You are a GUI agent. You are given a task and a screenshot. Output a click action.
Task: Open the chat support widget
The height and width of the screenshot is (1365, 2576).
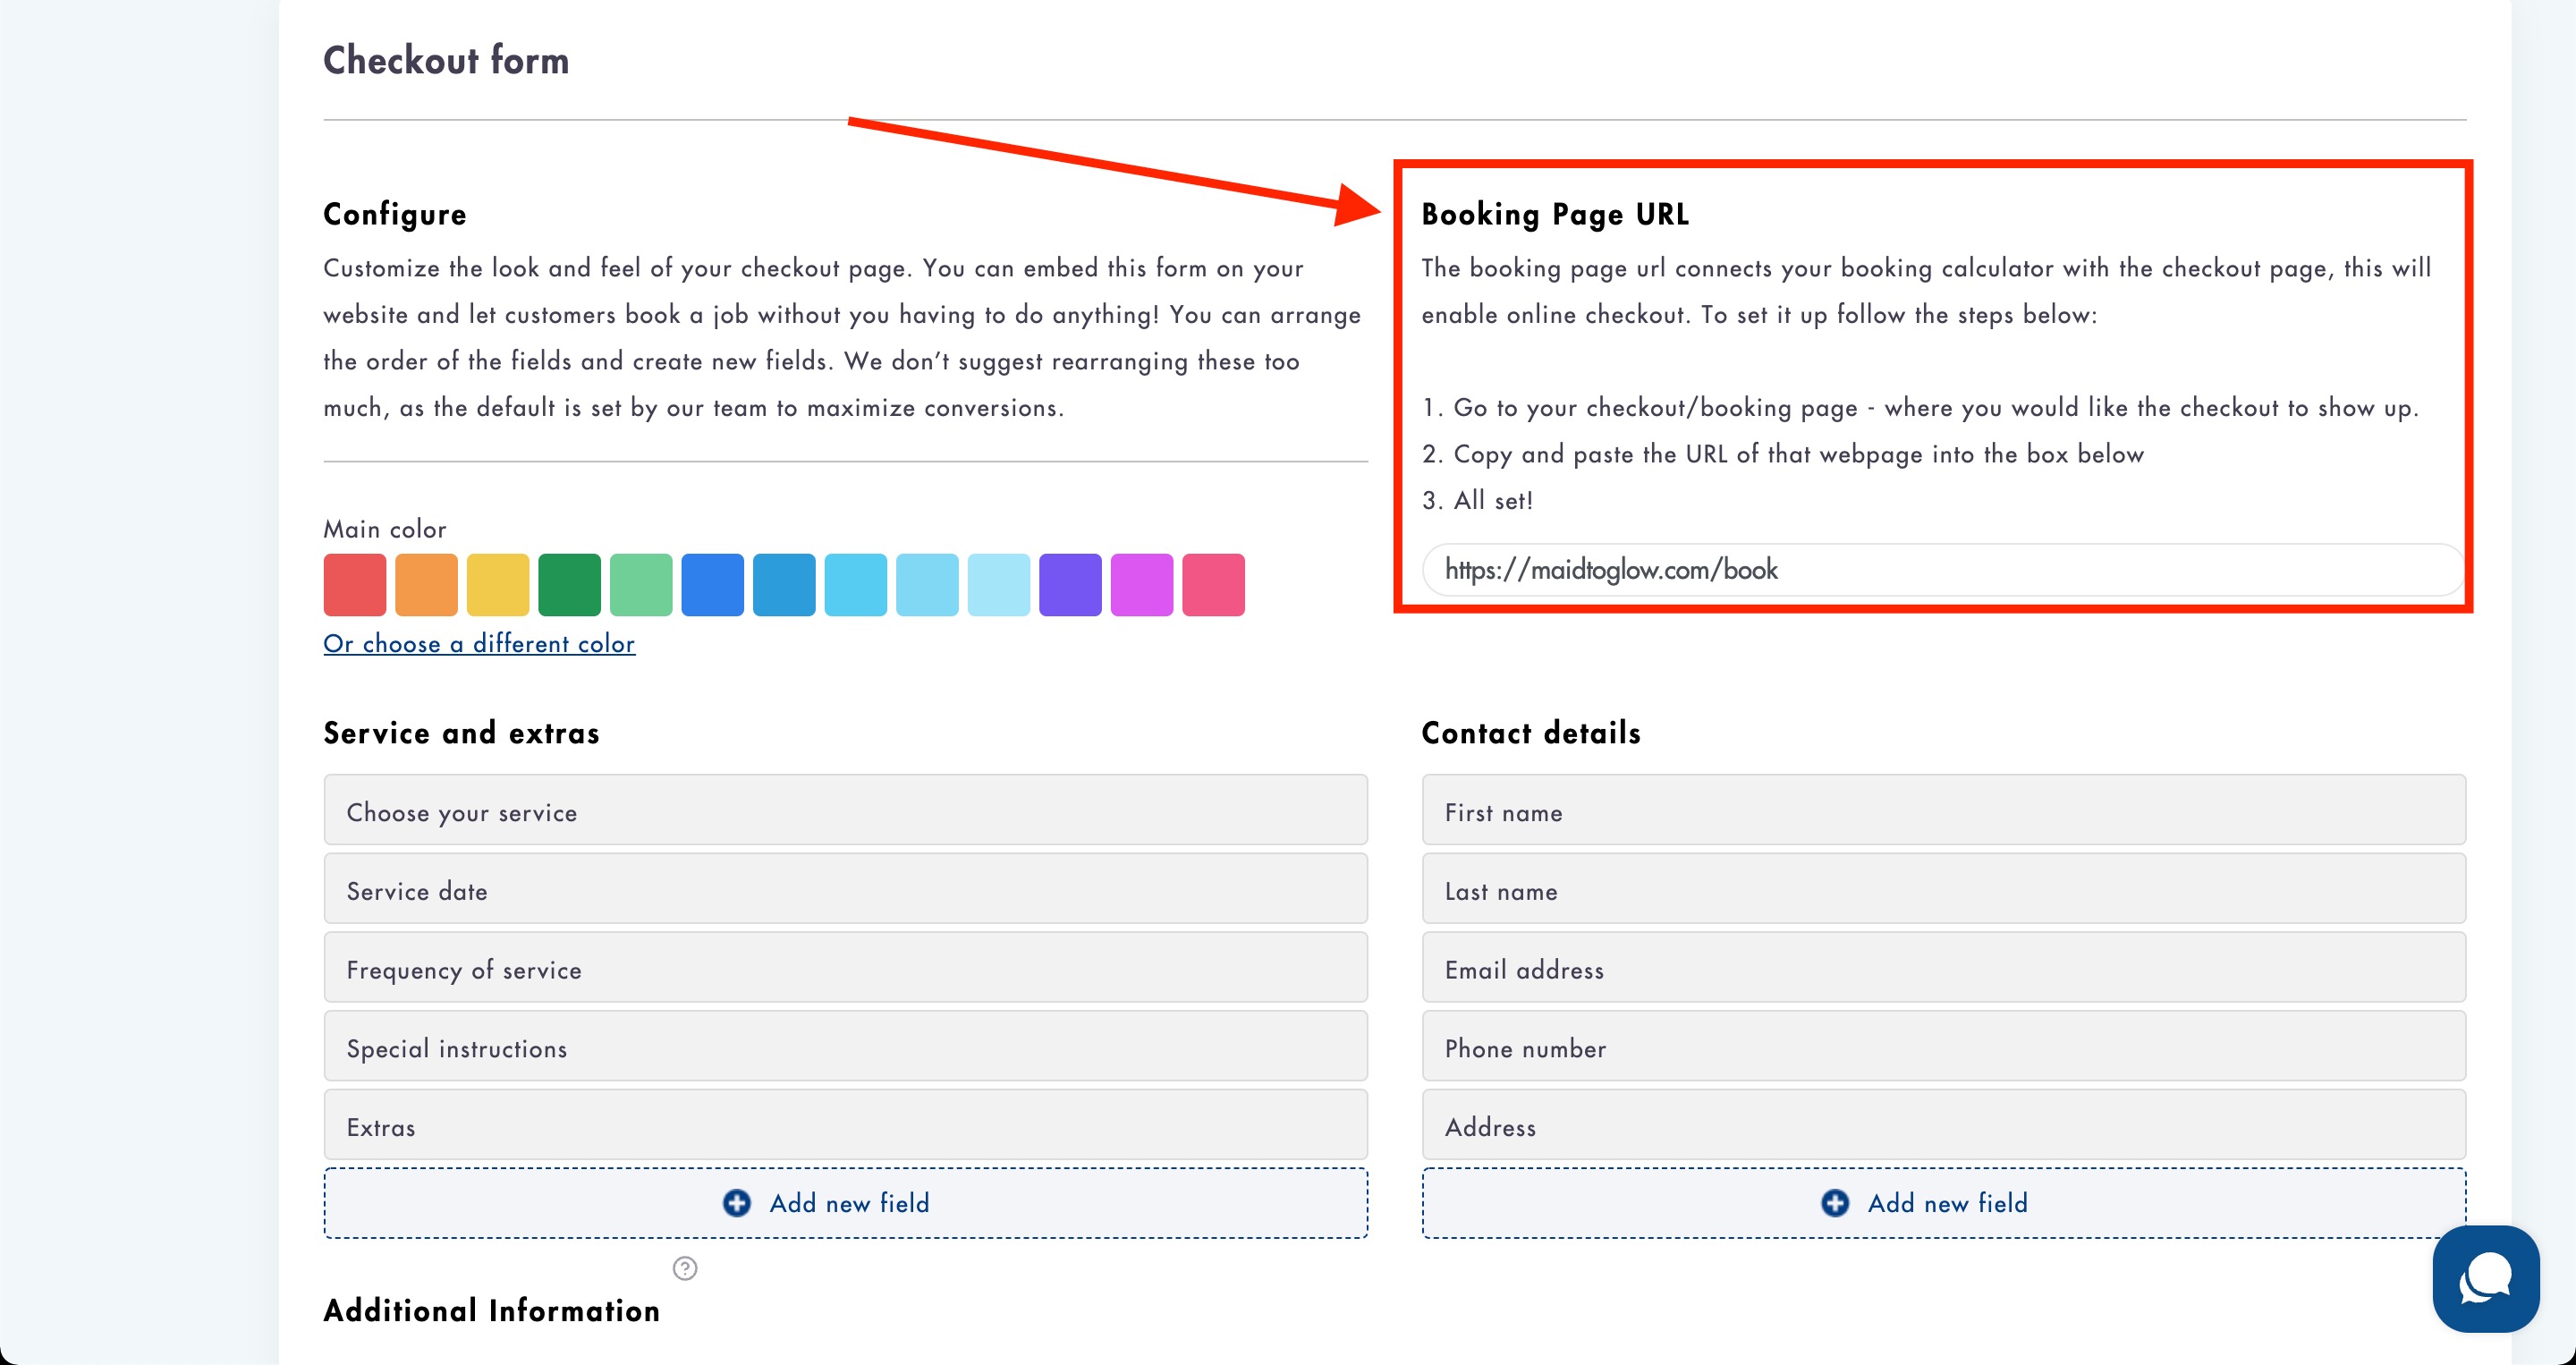(2485, 1278)
